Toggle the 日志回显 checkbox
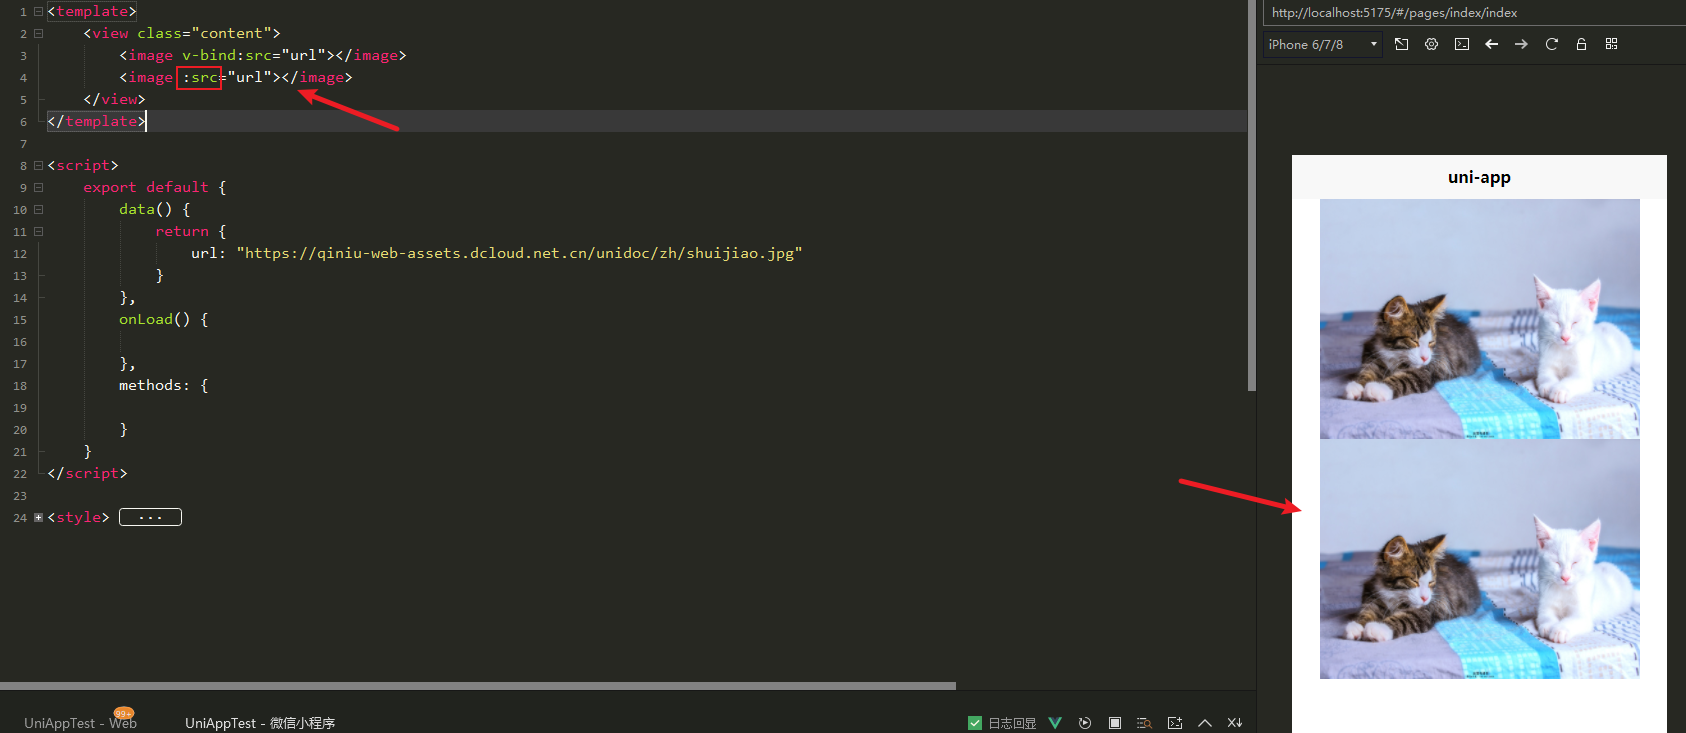The width and height of the screenshot is (1686, 733). pyautogui.click(x=975, y=723)
